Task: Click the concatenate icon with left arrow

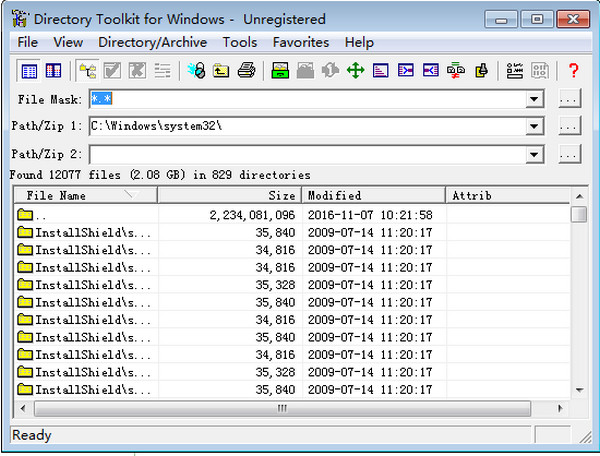Action: pos(430,71)
